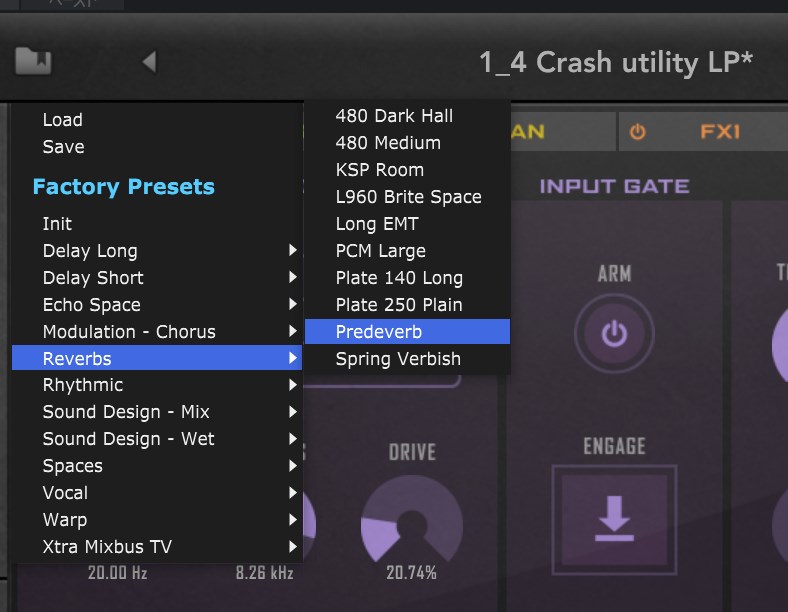Choose Save from the preset menu
788x612 pixels.
(63, 147)
